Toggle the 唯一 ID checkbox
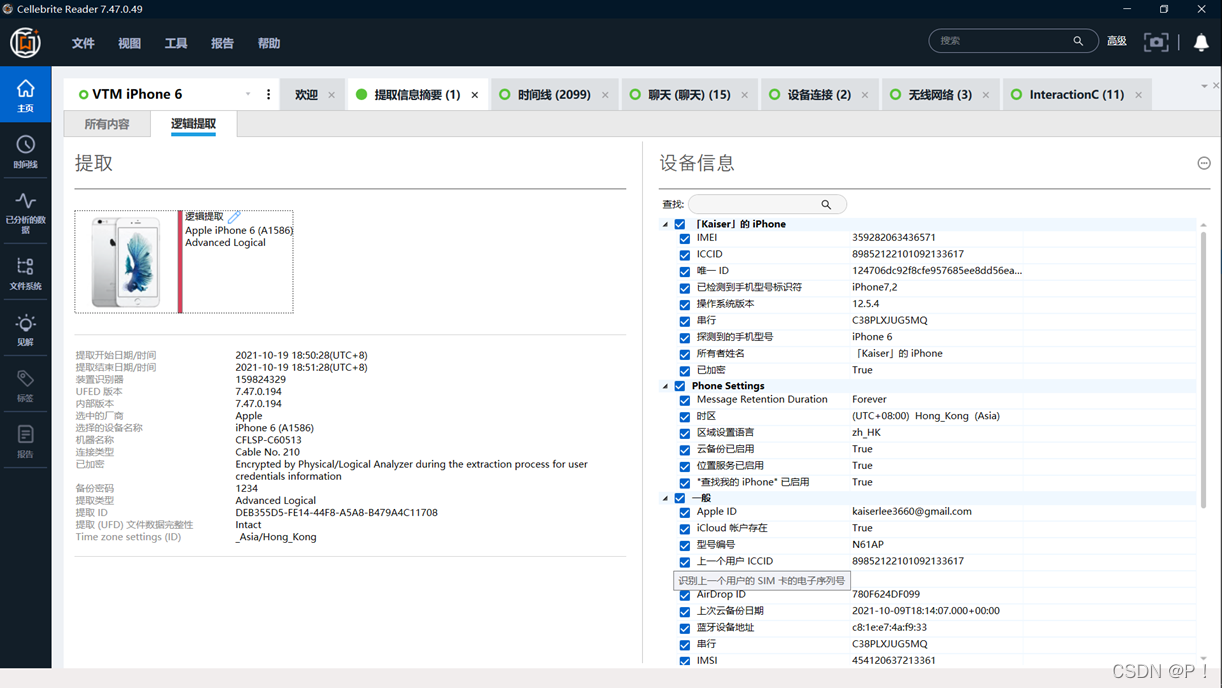Image resolution: width=1222 pixels, height=688 pixels. pyautogui.click(x=685, y=272)
